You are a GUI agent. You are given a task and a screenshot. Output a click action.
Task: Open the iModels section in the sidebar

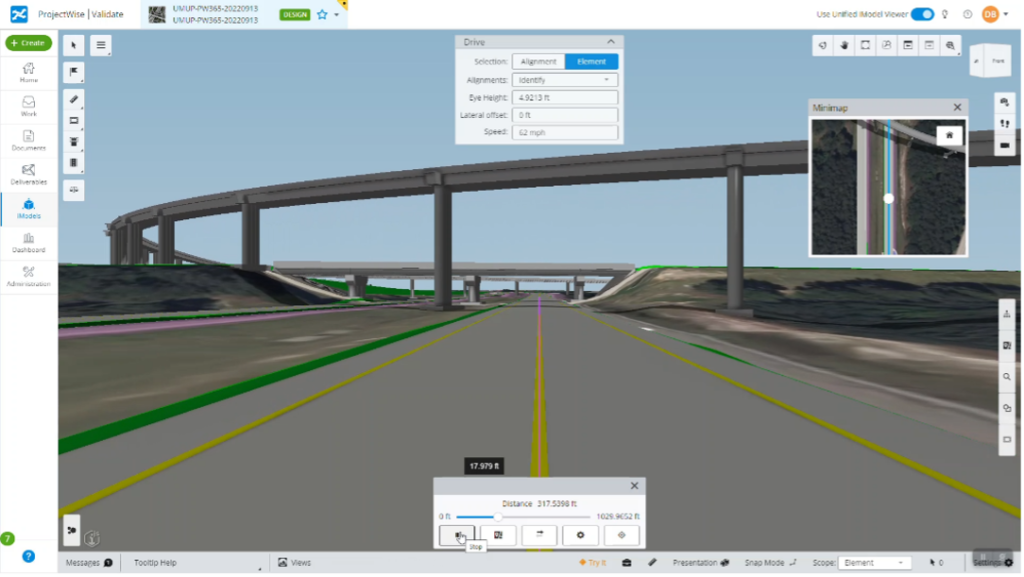click(x=29, y=208)
